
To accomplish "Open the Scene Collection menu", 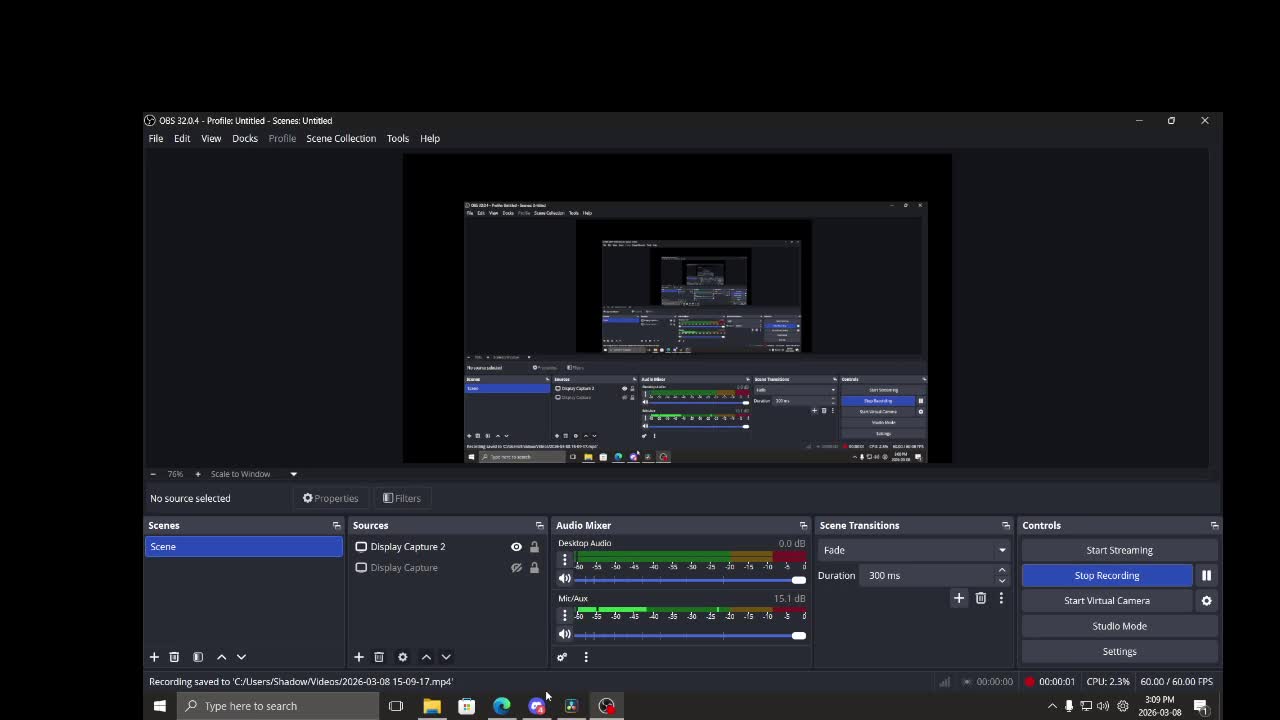I will click(341, 139).
